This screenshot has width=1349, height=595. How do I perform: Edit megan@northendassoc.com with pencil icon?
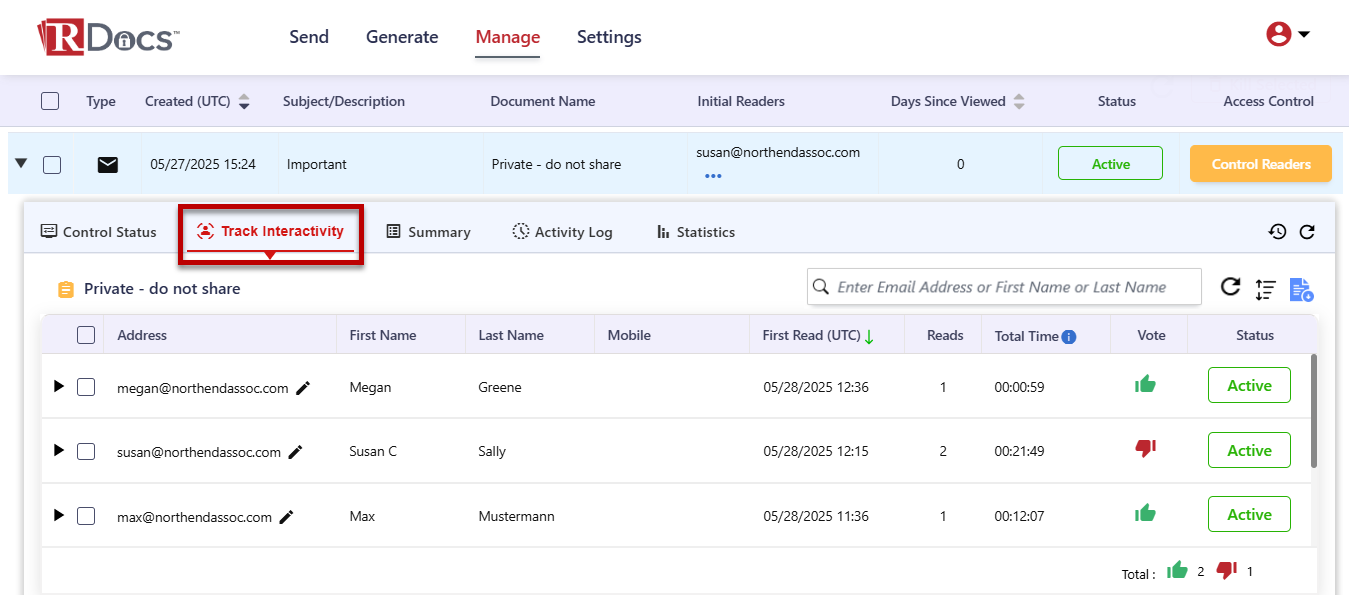303,388
